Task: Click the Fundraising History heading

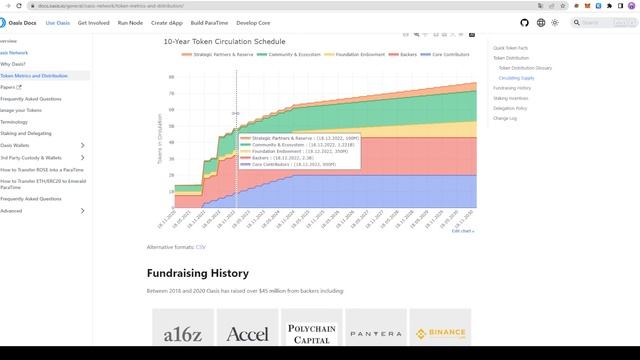Action: click(198, 273)
